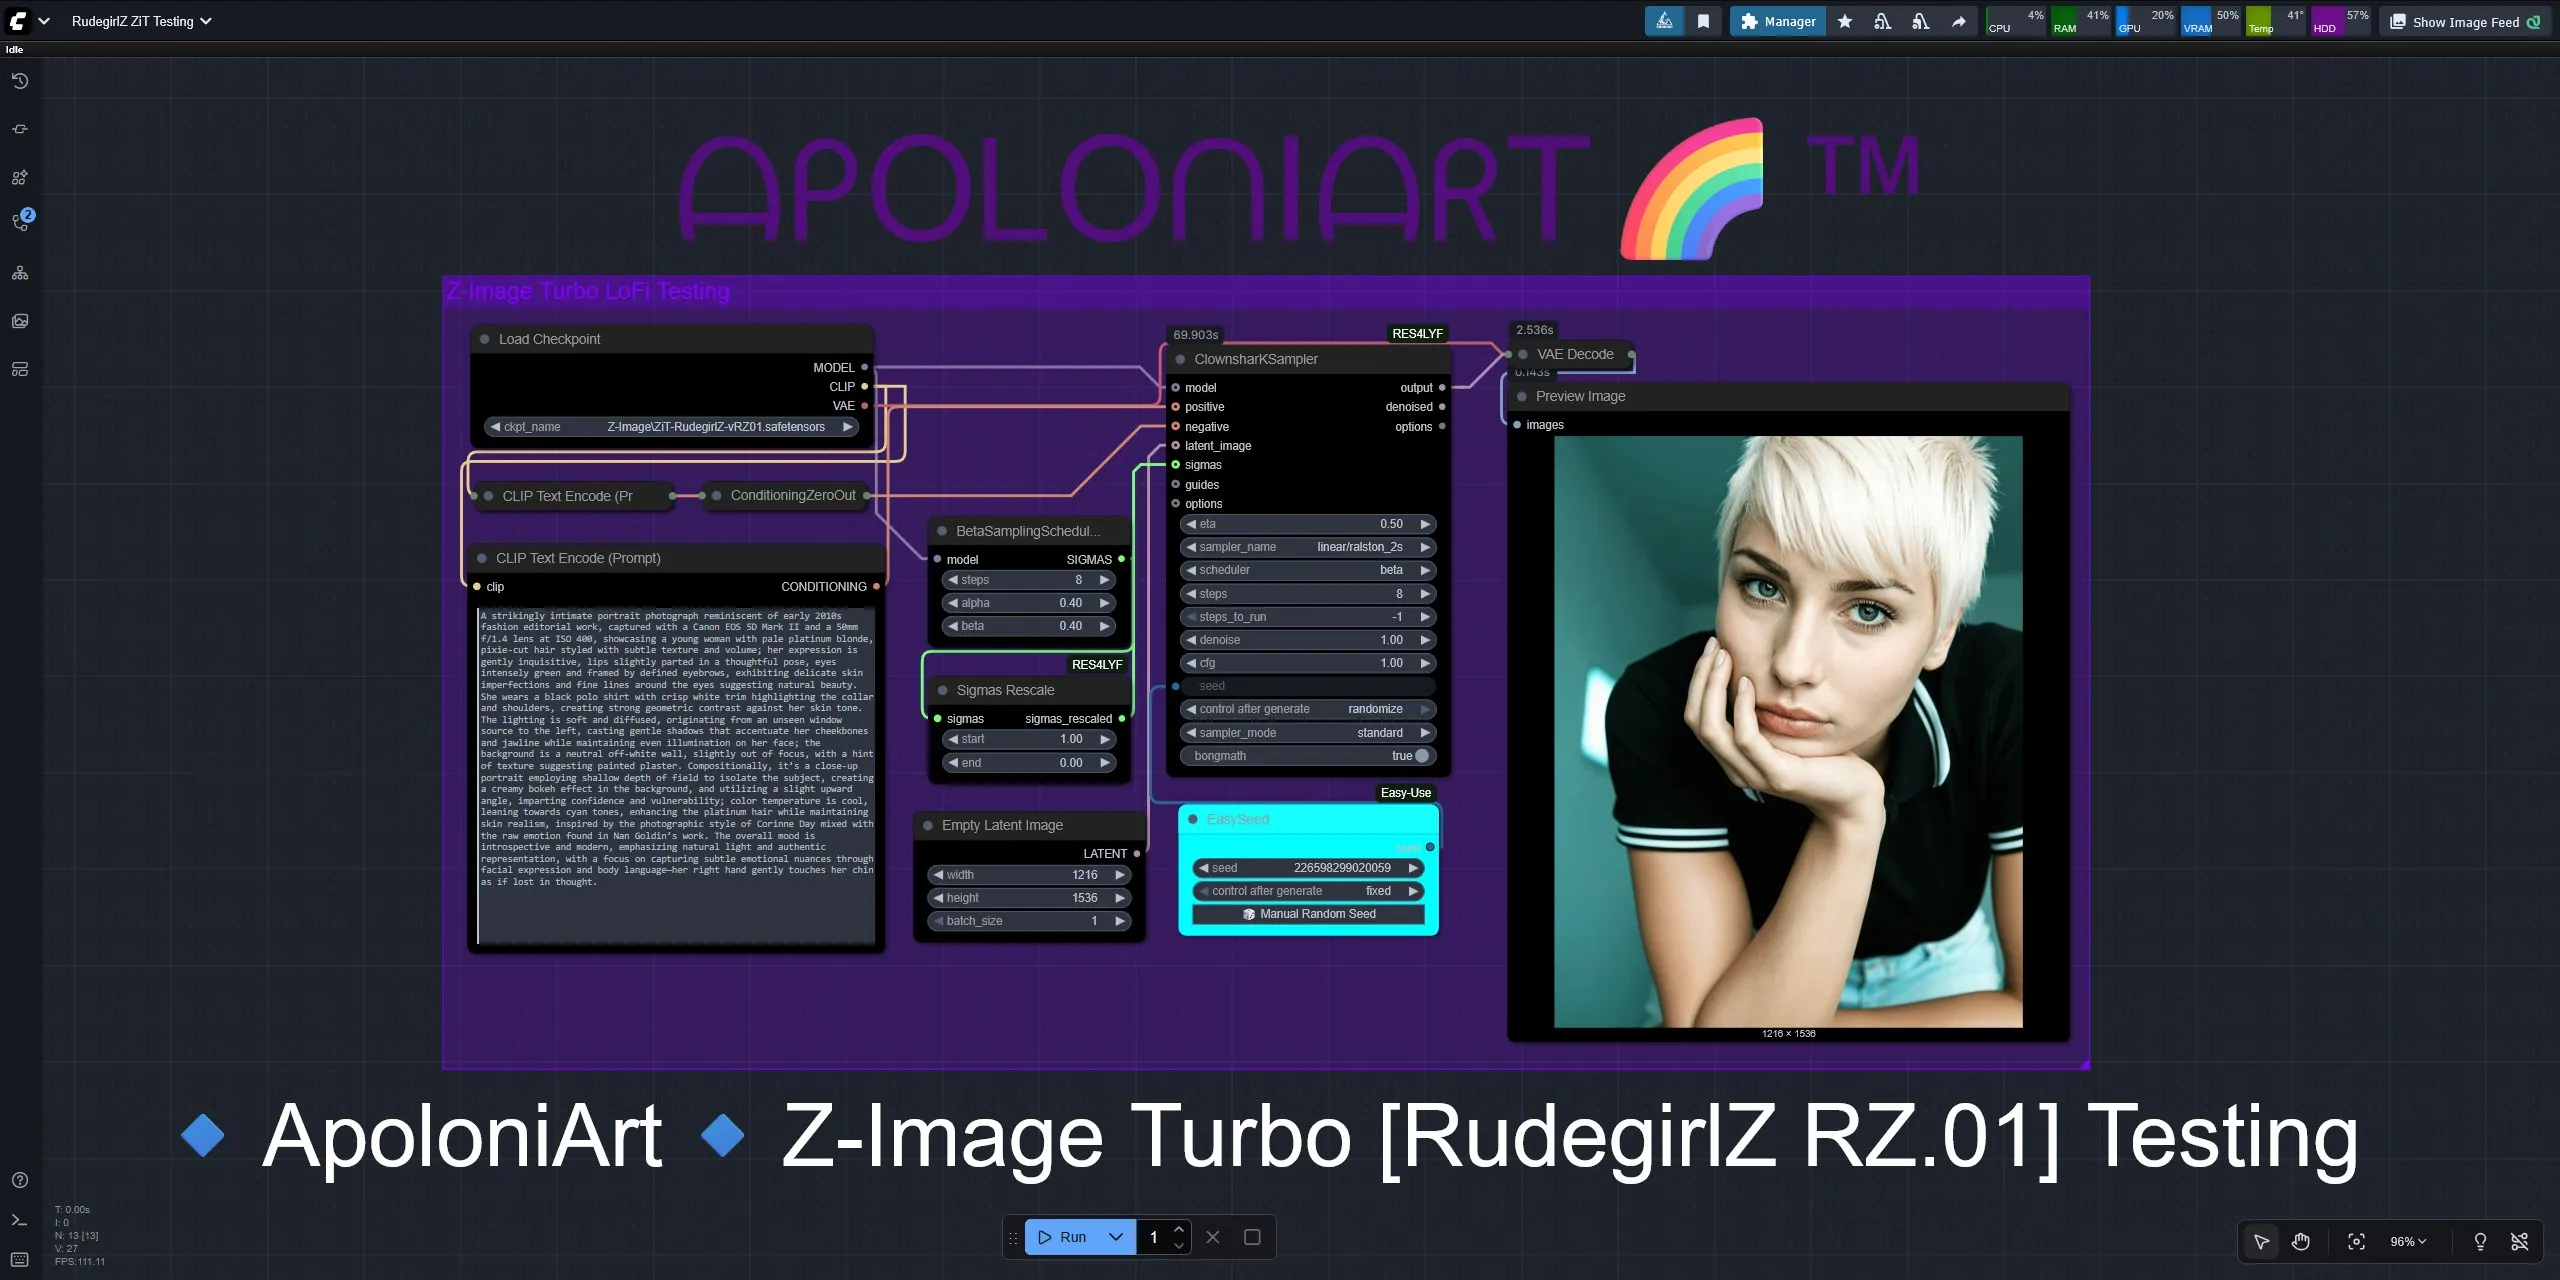The width and height of the screenshot is (2560, 1280).
Task: Open the 96% zoom dropdown
Action: click(2408, 1241)
